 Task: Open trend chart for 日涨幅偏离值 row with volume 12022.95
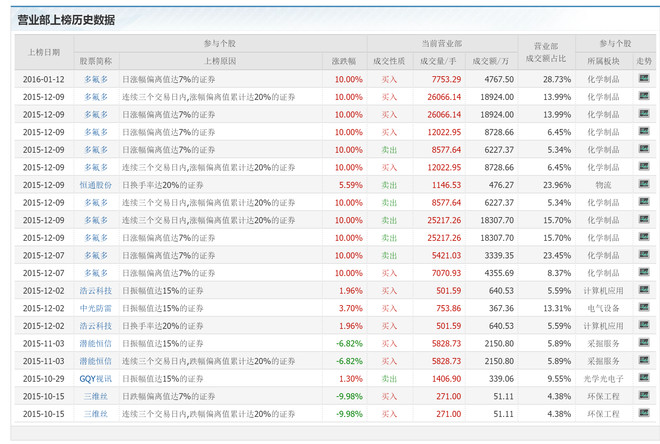(644, 131)
